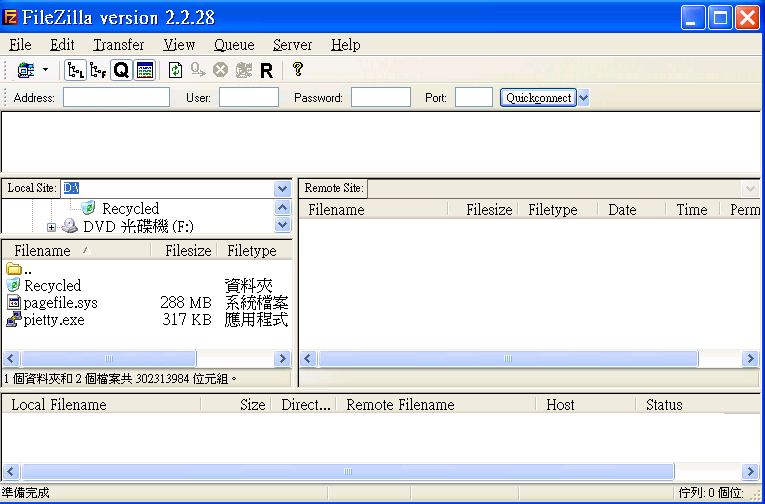Click the Help question mark icon
This screenshot has height=504, width=765.
click(298, 70)
